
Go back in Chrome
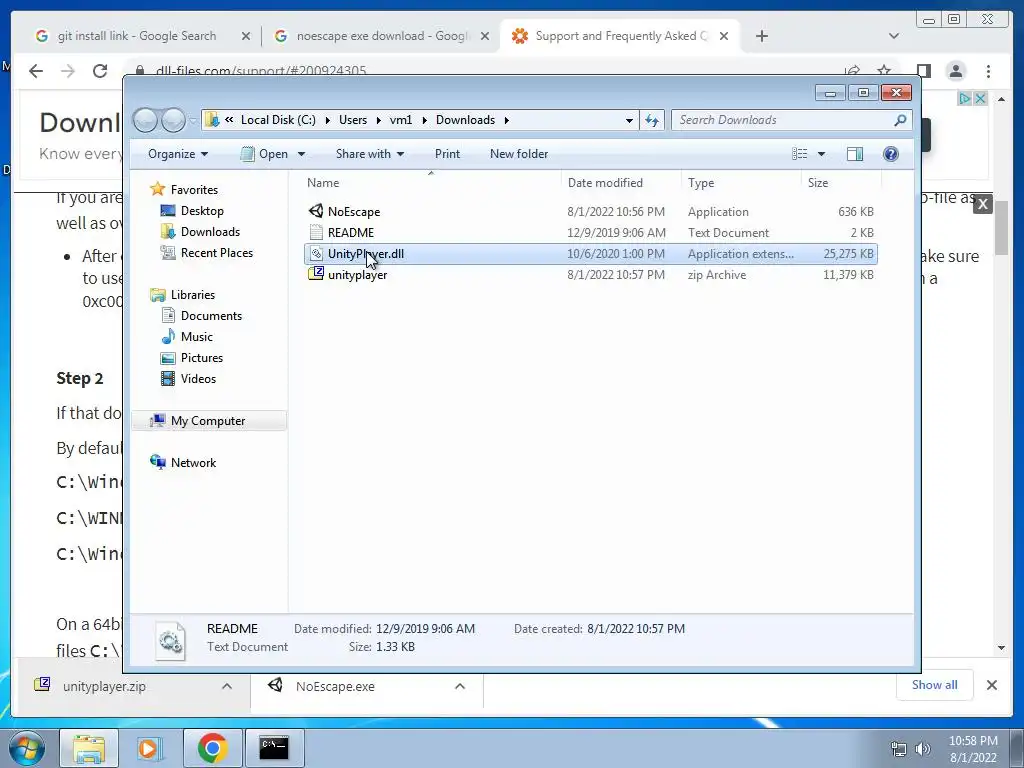(36, 71)
